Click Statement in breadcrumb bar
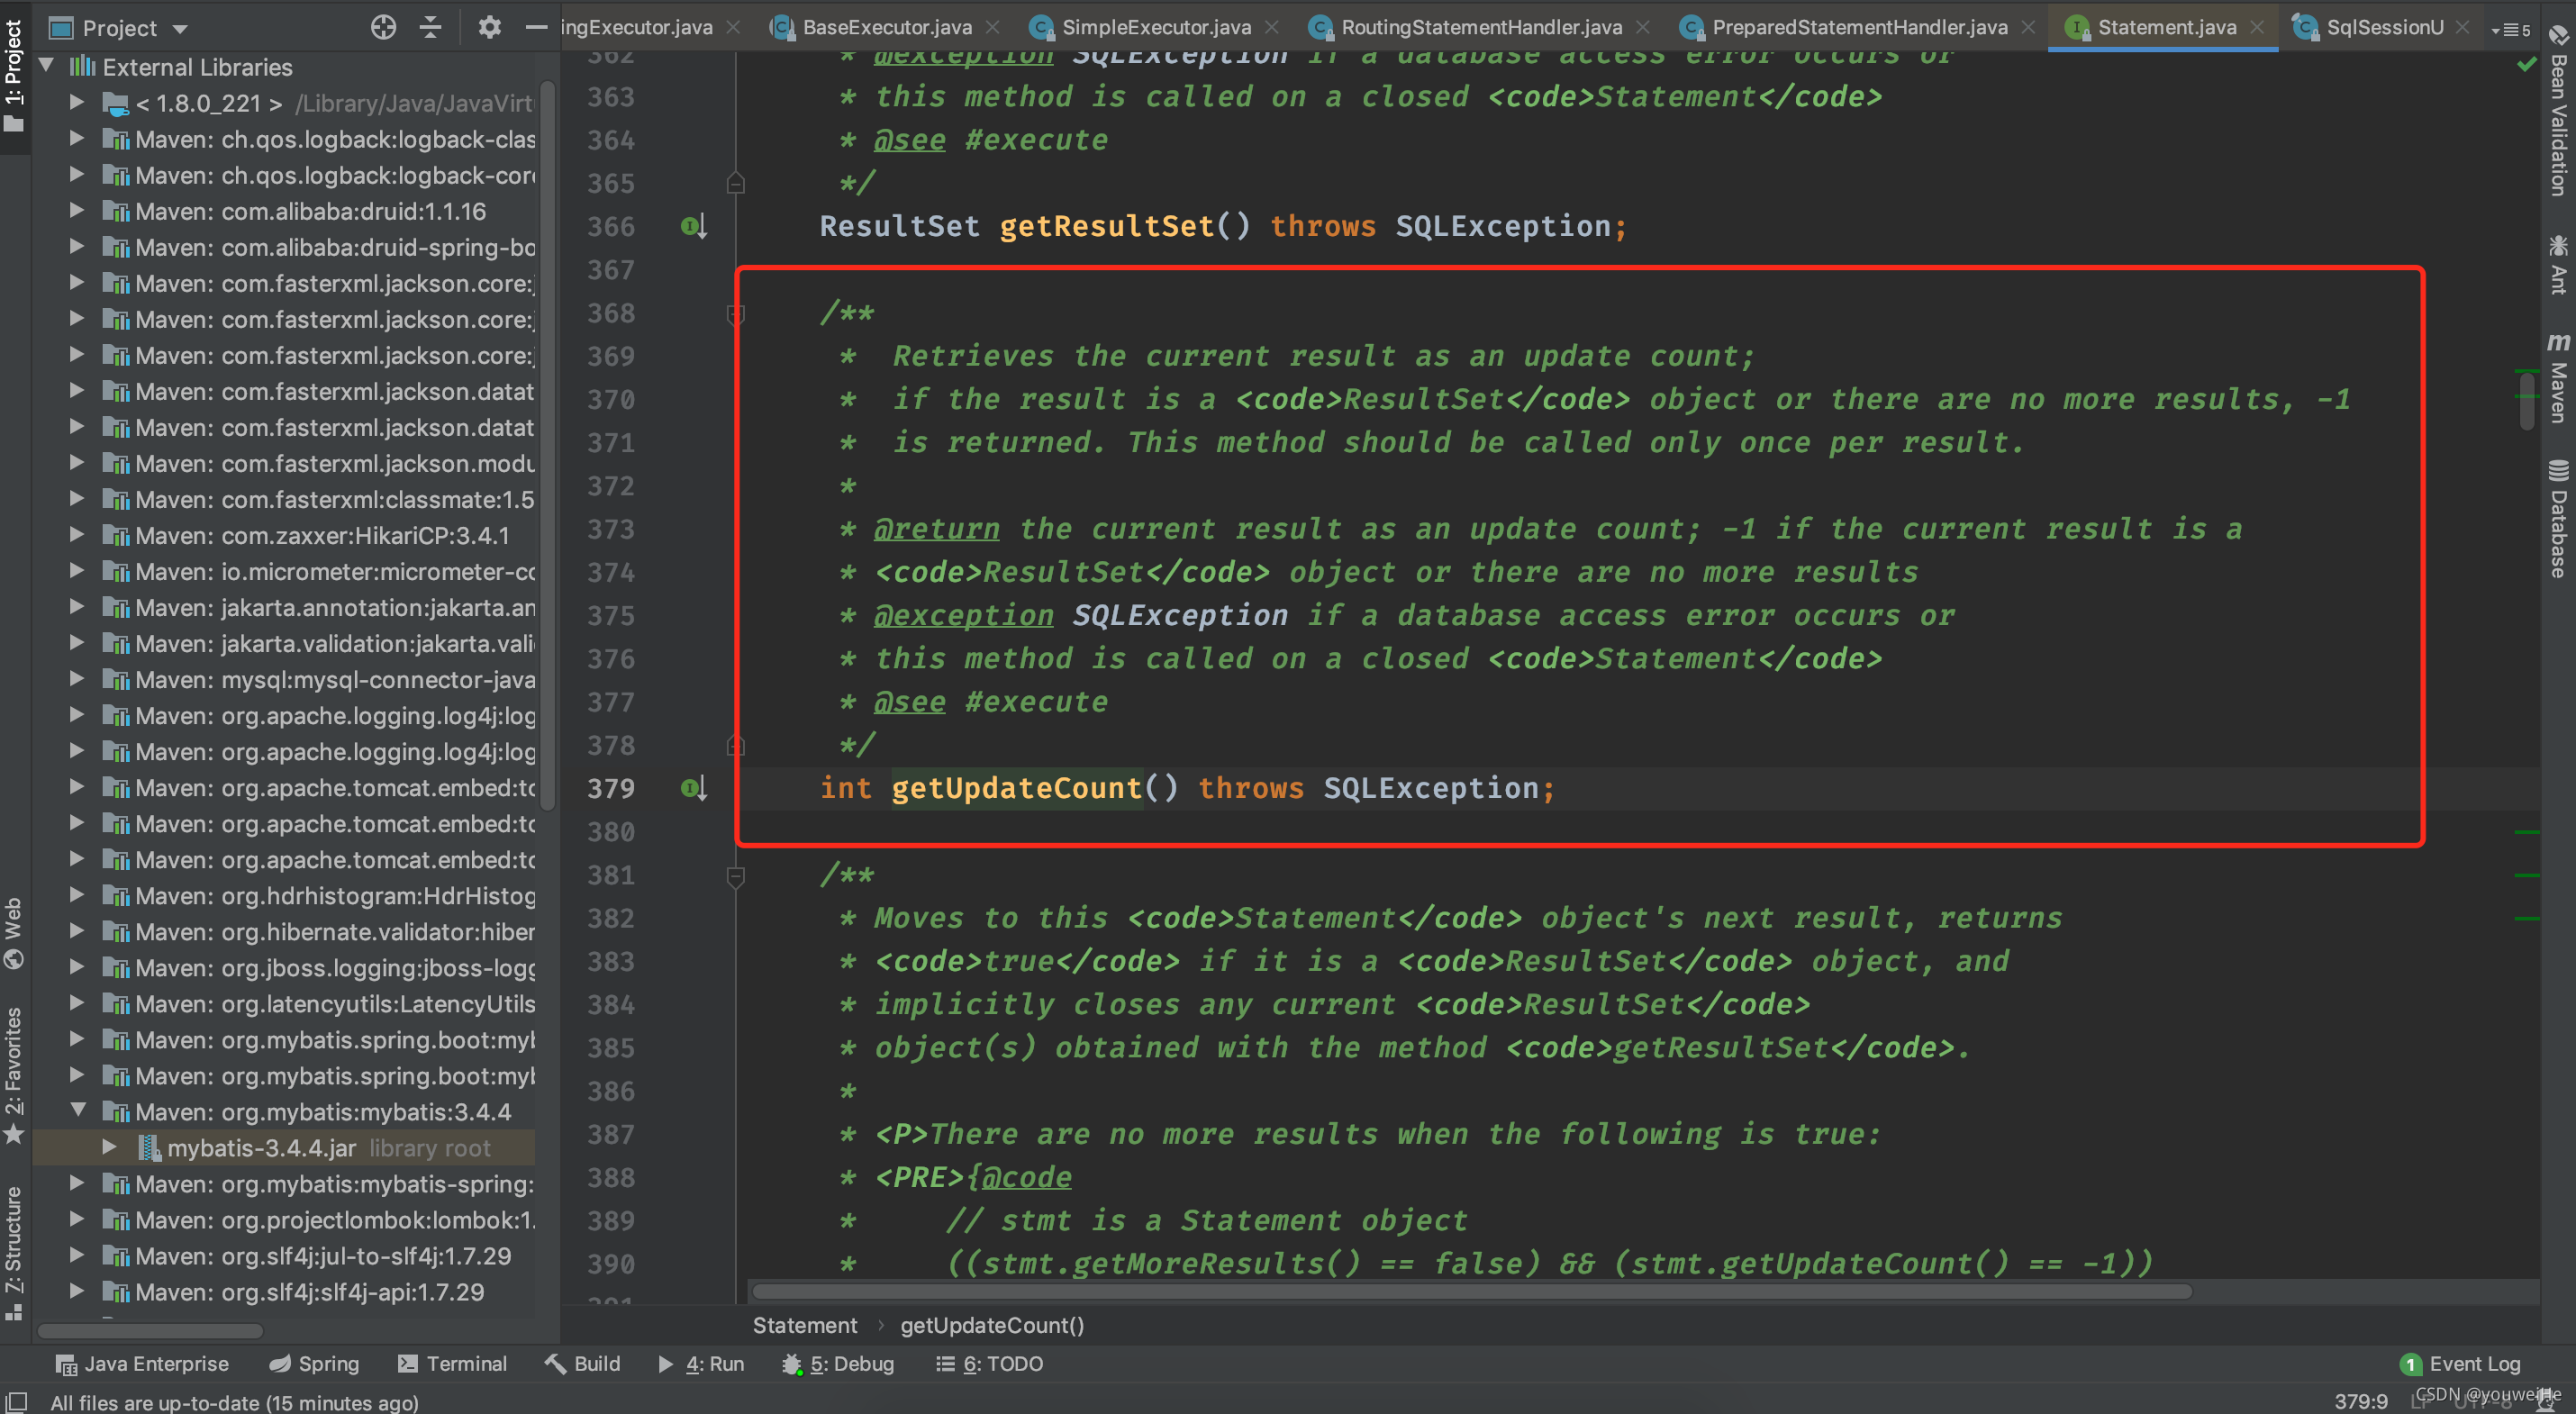 805,1326
